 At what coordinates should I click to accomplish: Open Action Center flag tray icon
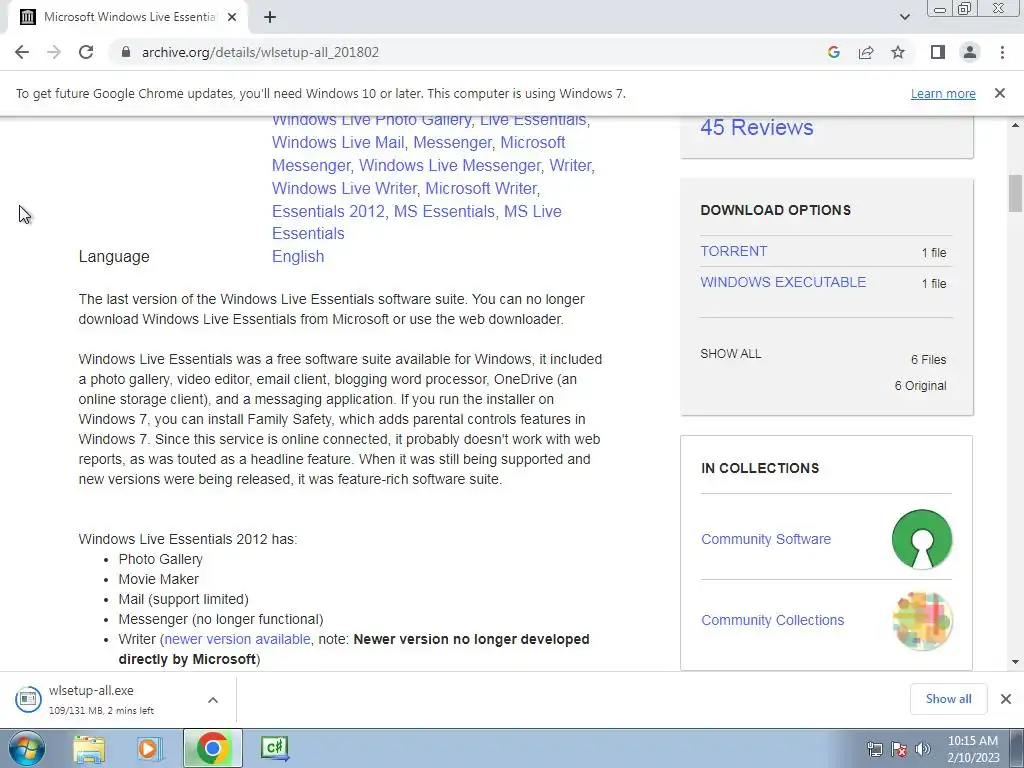coord(899,749)
